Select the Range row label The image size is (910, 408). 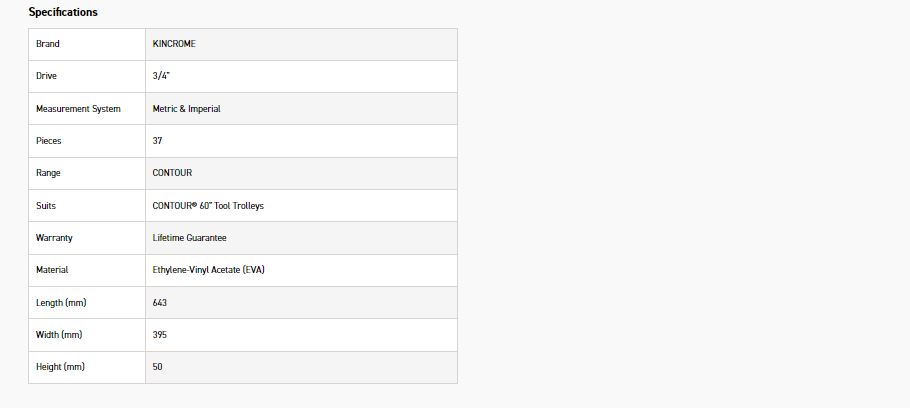48,173
